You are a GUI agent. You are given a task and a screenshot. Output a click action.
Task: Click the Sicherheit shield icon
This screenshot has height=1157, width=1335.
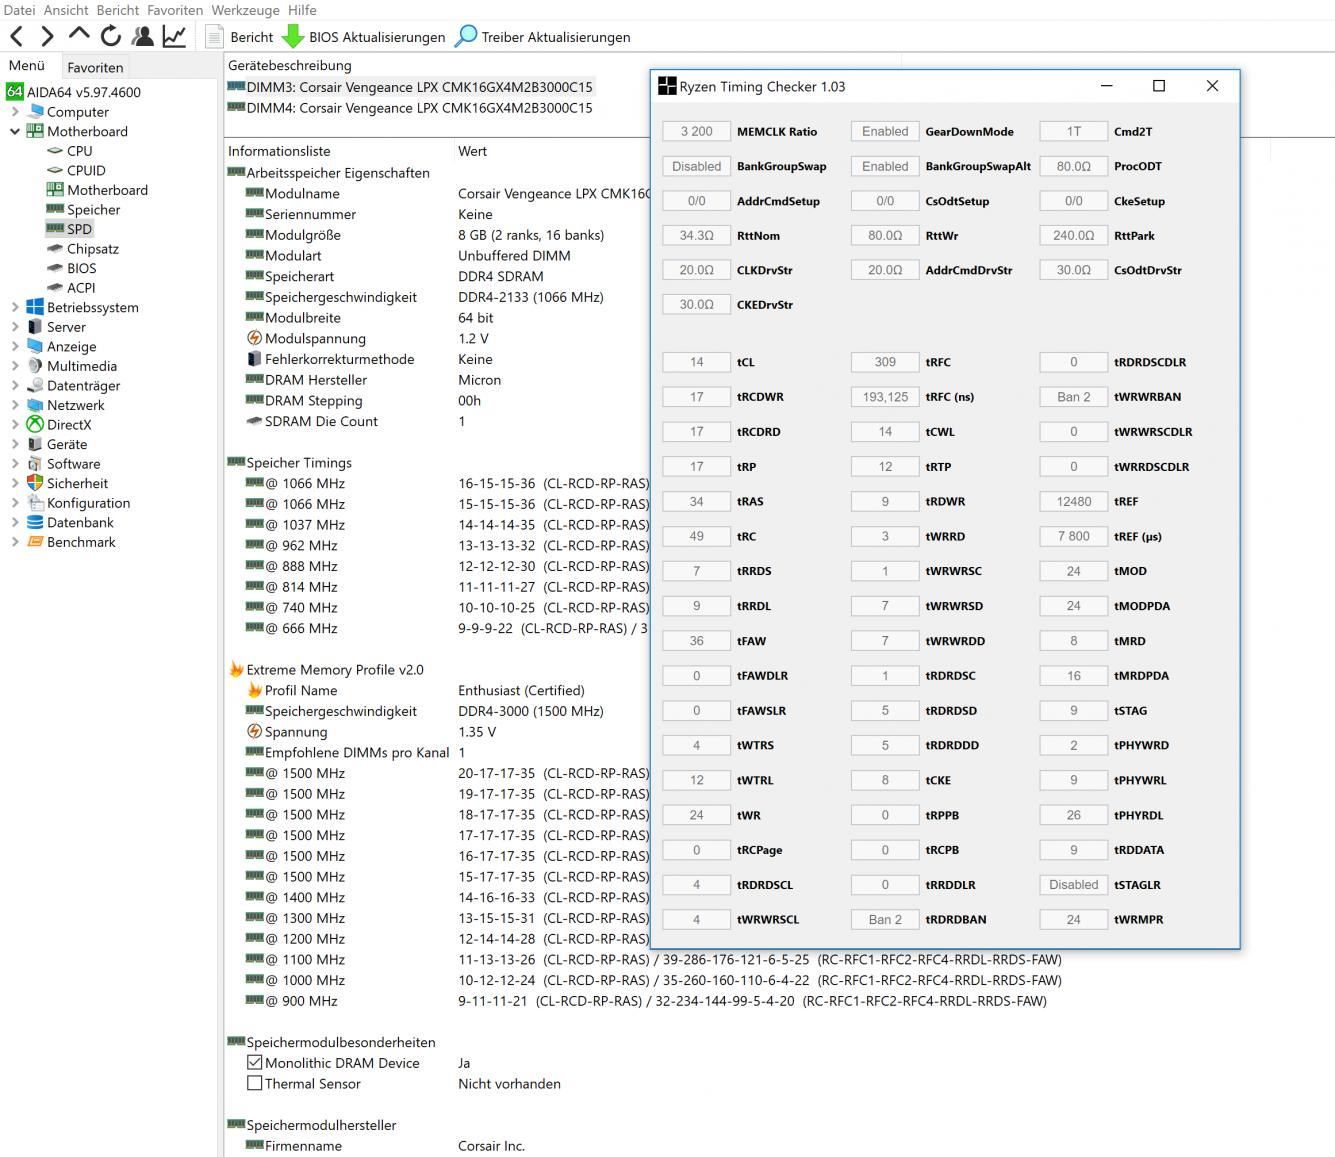coord(35,483)
